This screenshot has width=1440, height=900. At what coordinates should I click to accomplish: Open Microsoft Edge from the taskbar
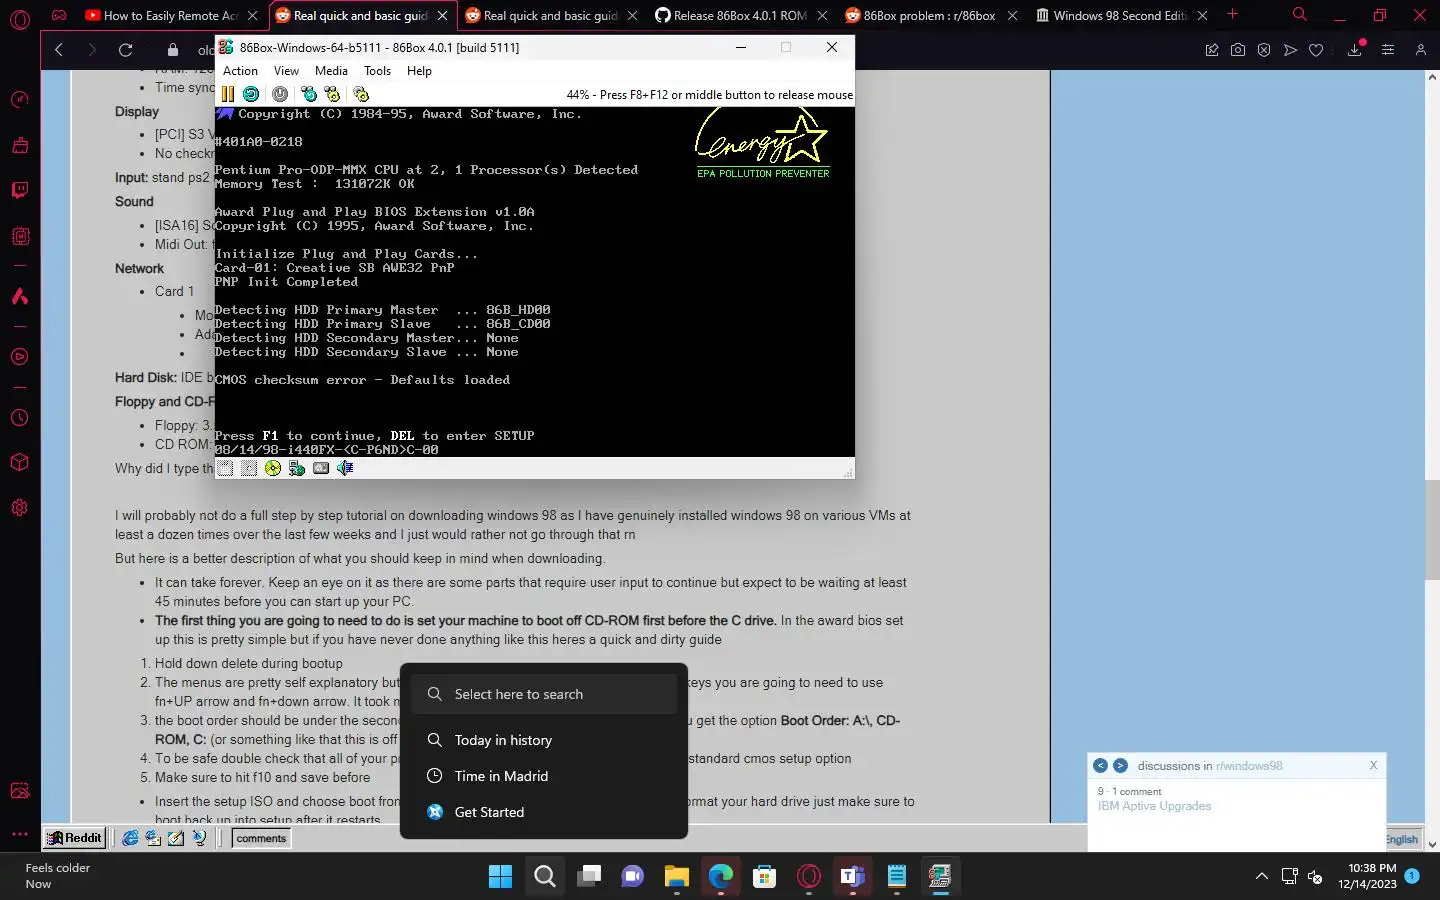tap(721, 877)
